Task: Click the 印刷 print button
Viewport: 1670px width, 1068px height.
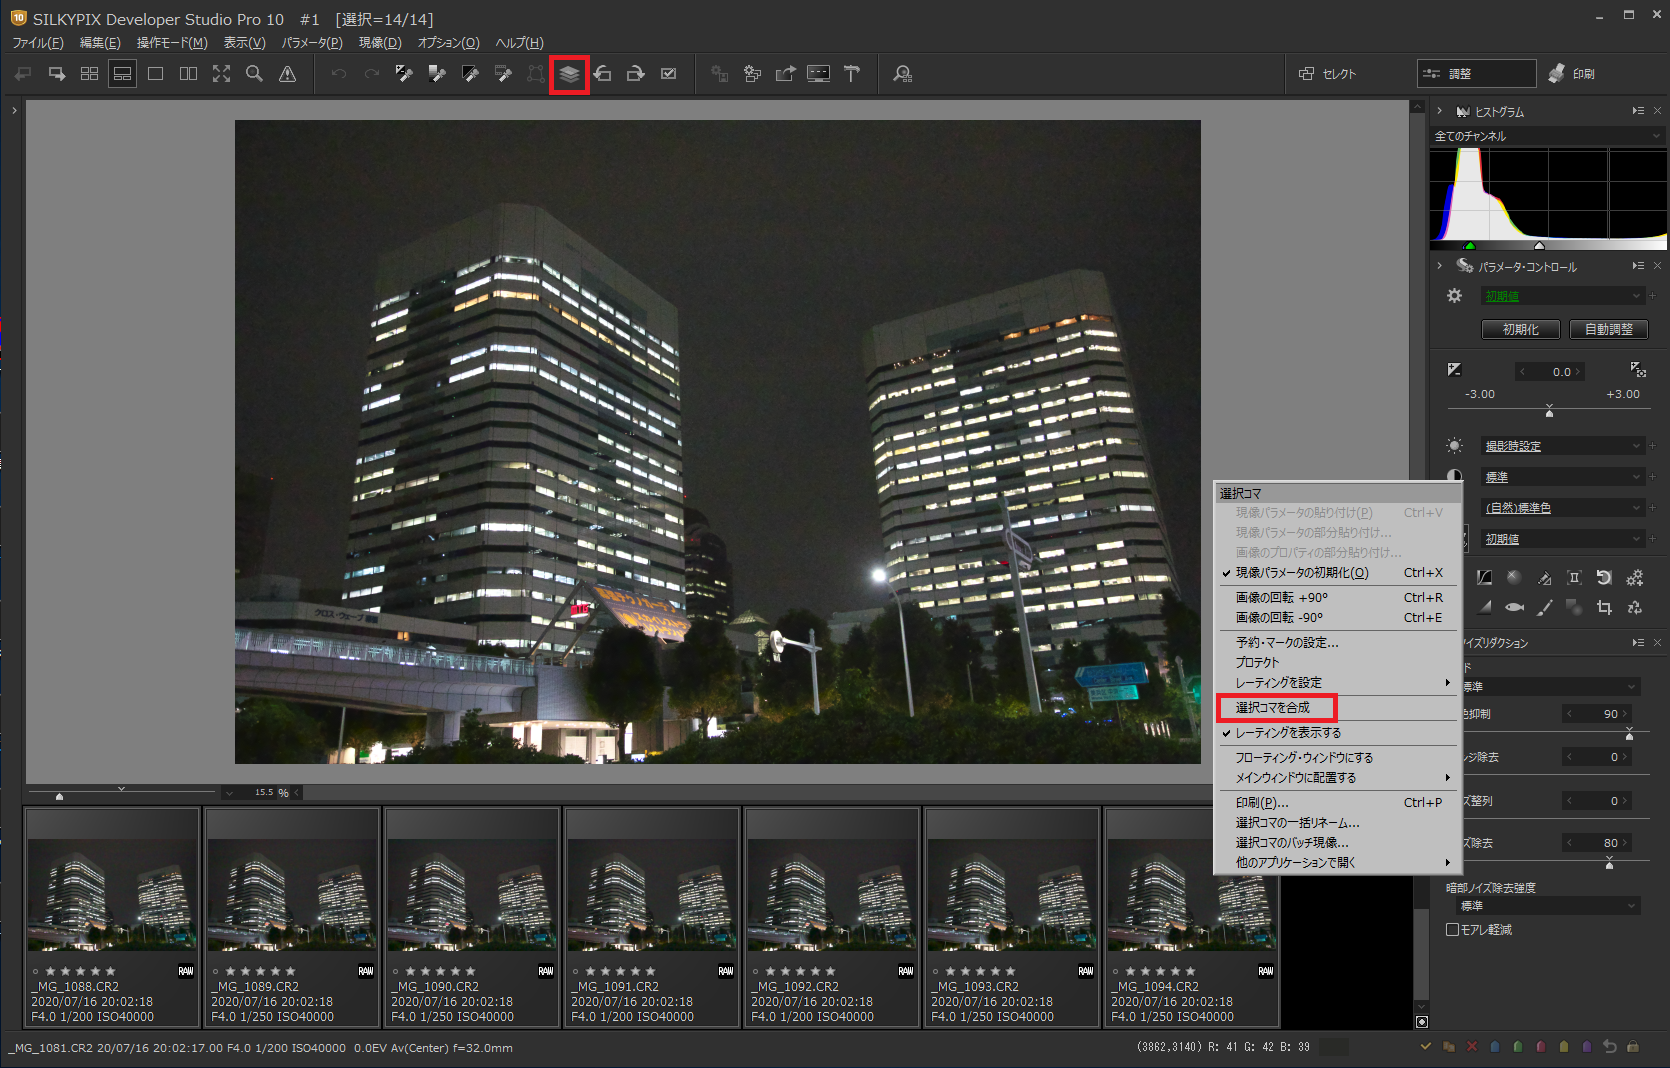Action: tap(1571, 74)
